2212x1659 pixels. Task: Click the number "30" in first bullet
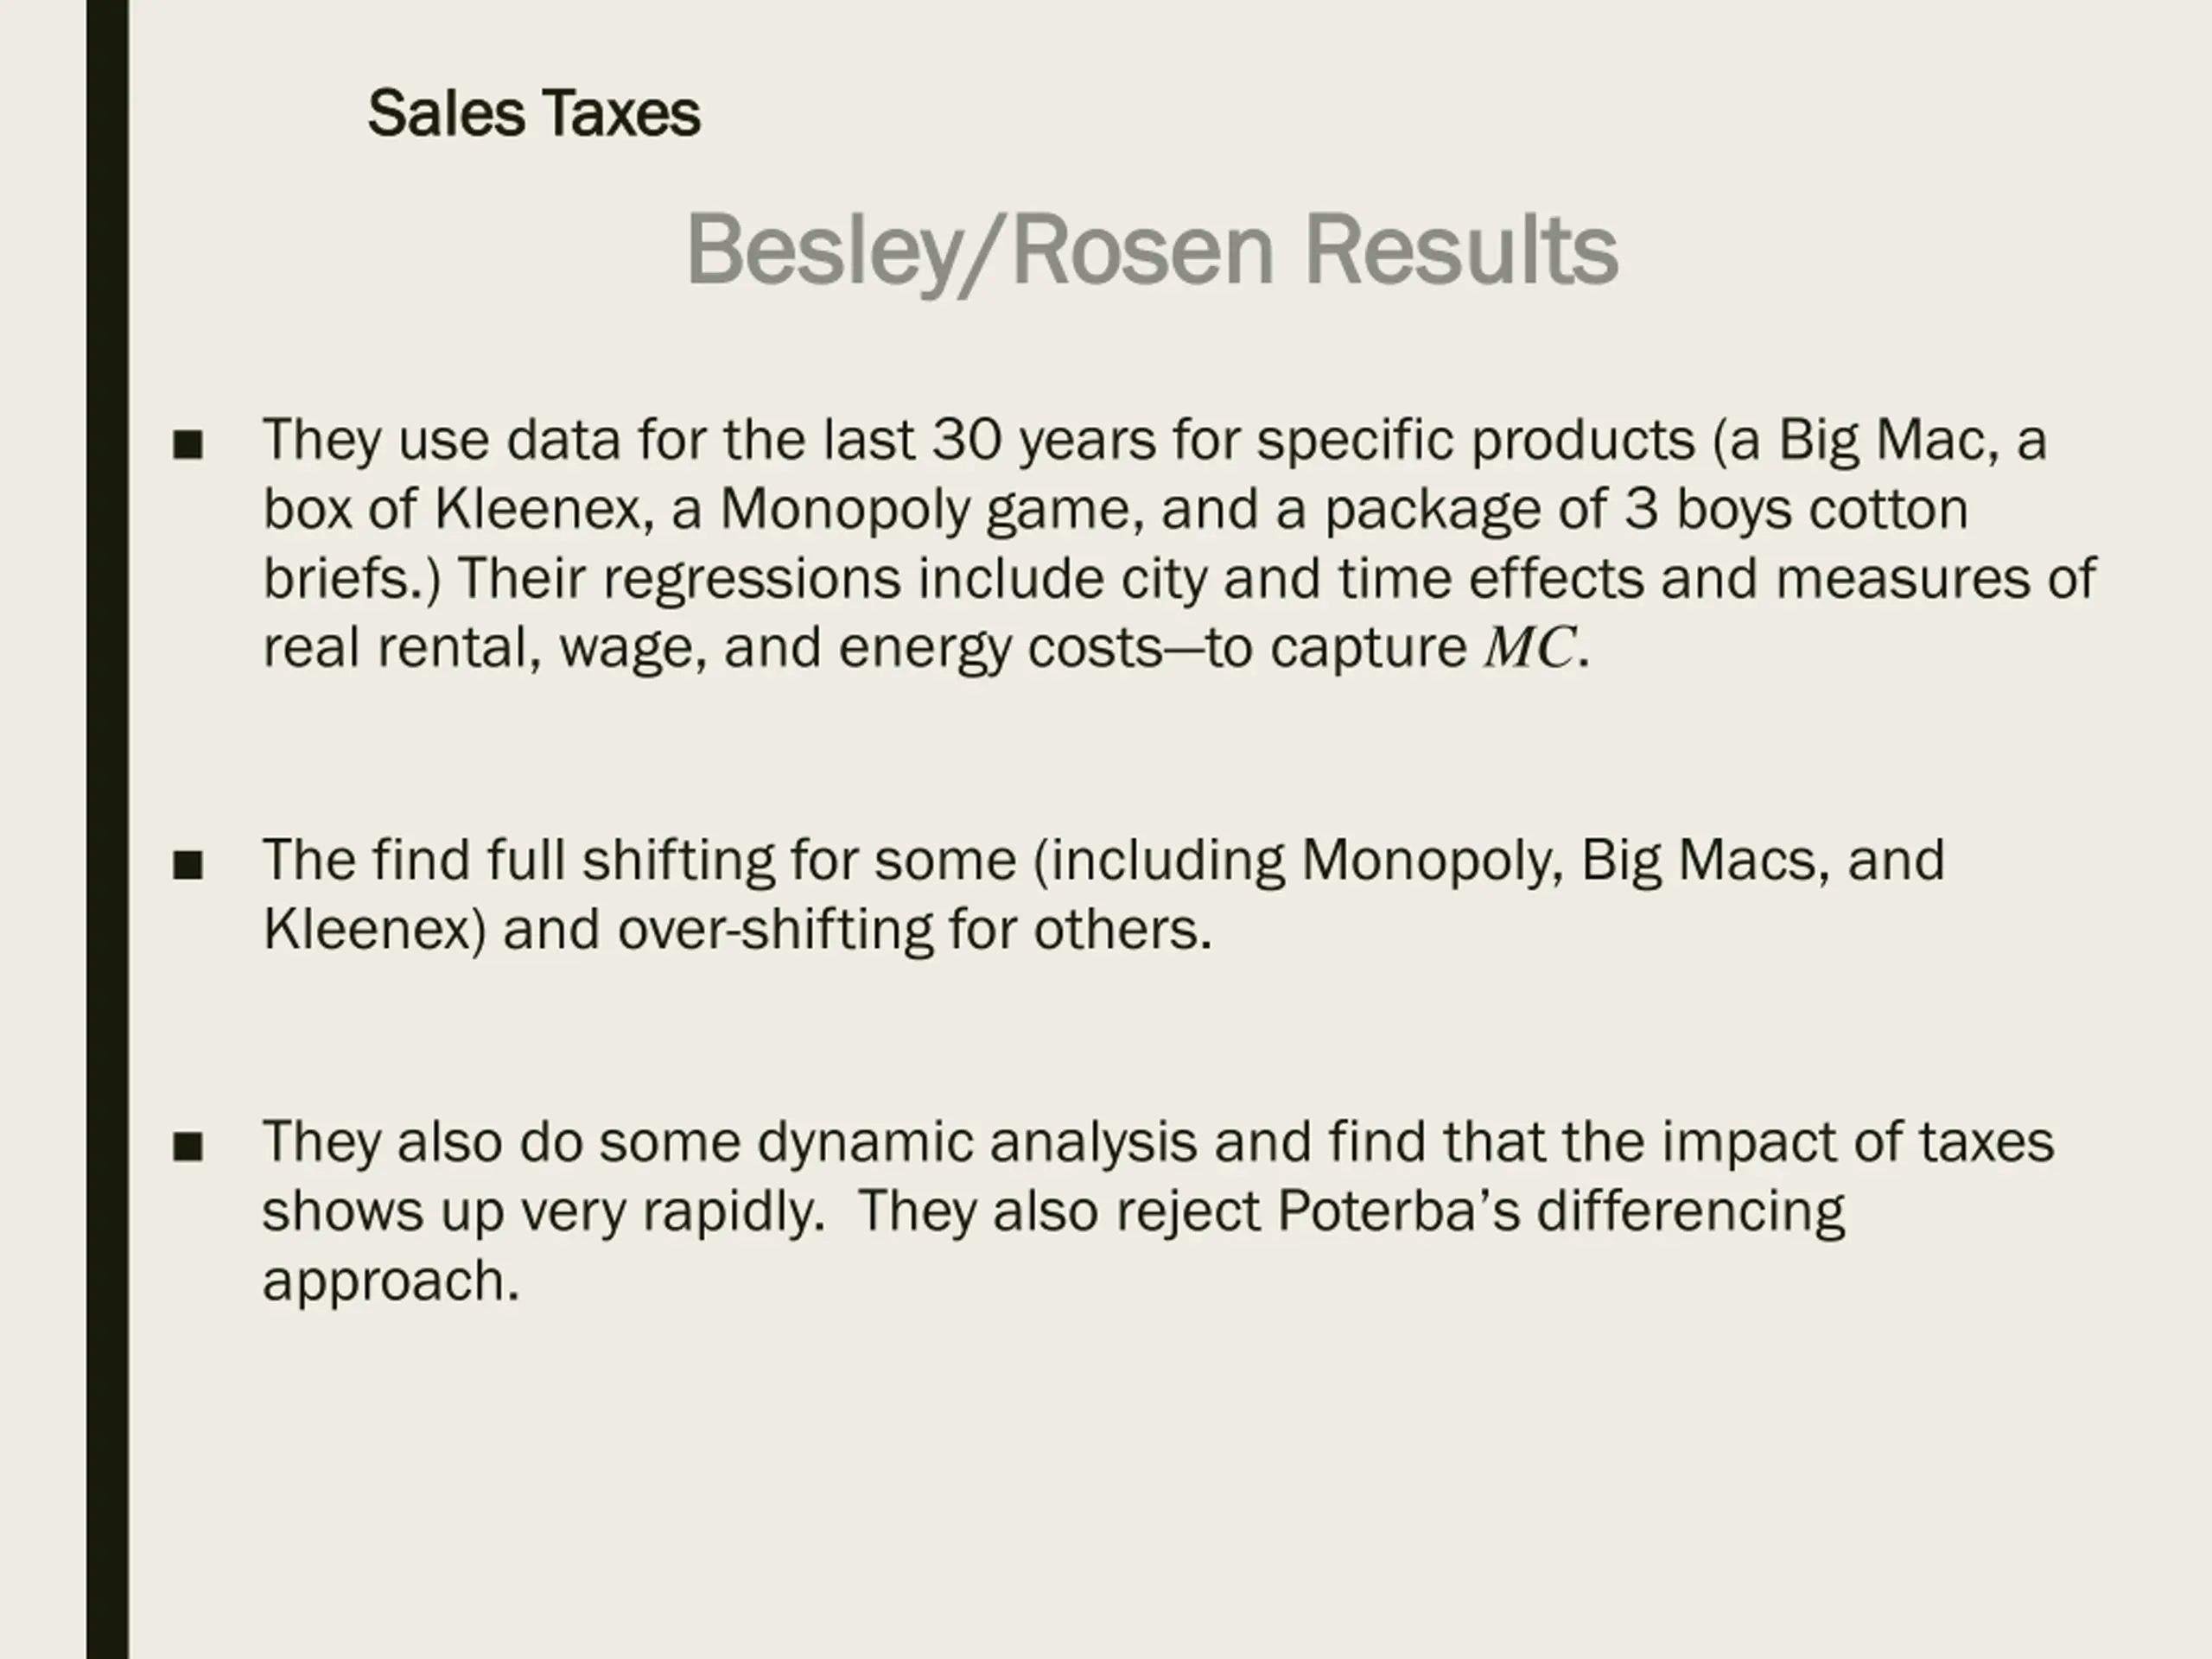(967, 440)
